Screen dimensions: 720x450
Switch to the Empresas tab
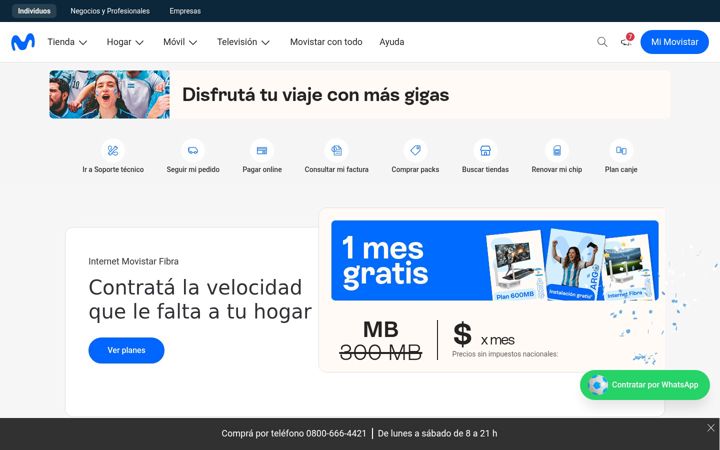pyautogui.click(x=185, y=11)
